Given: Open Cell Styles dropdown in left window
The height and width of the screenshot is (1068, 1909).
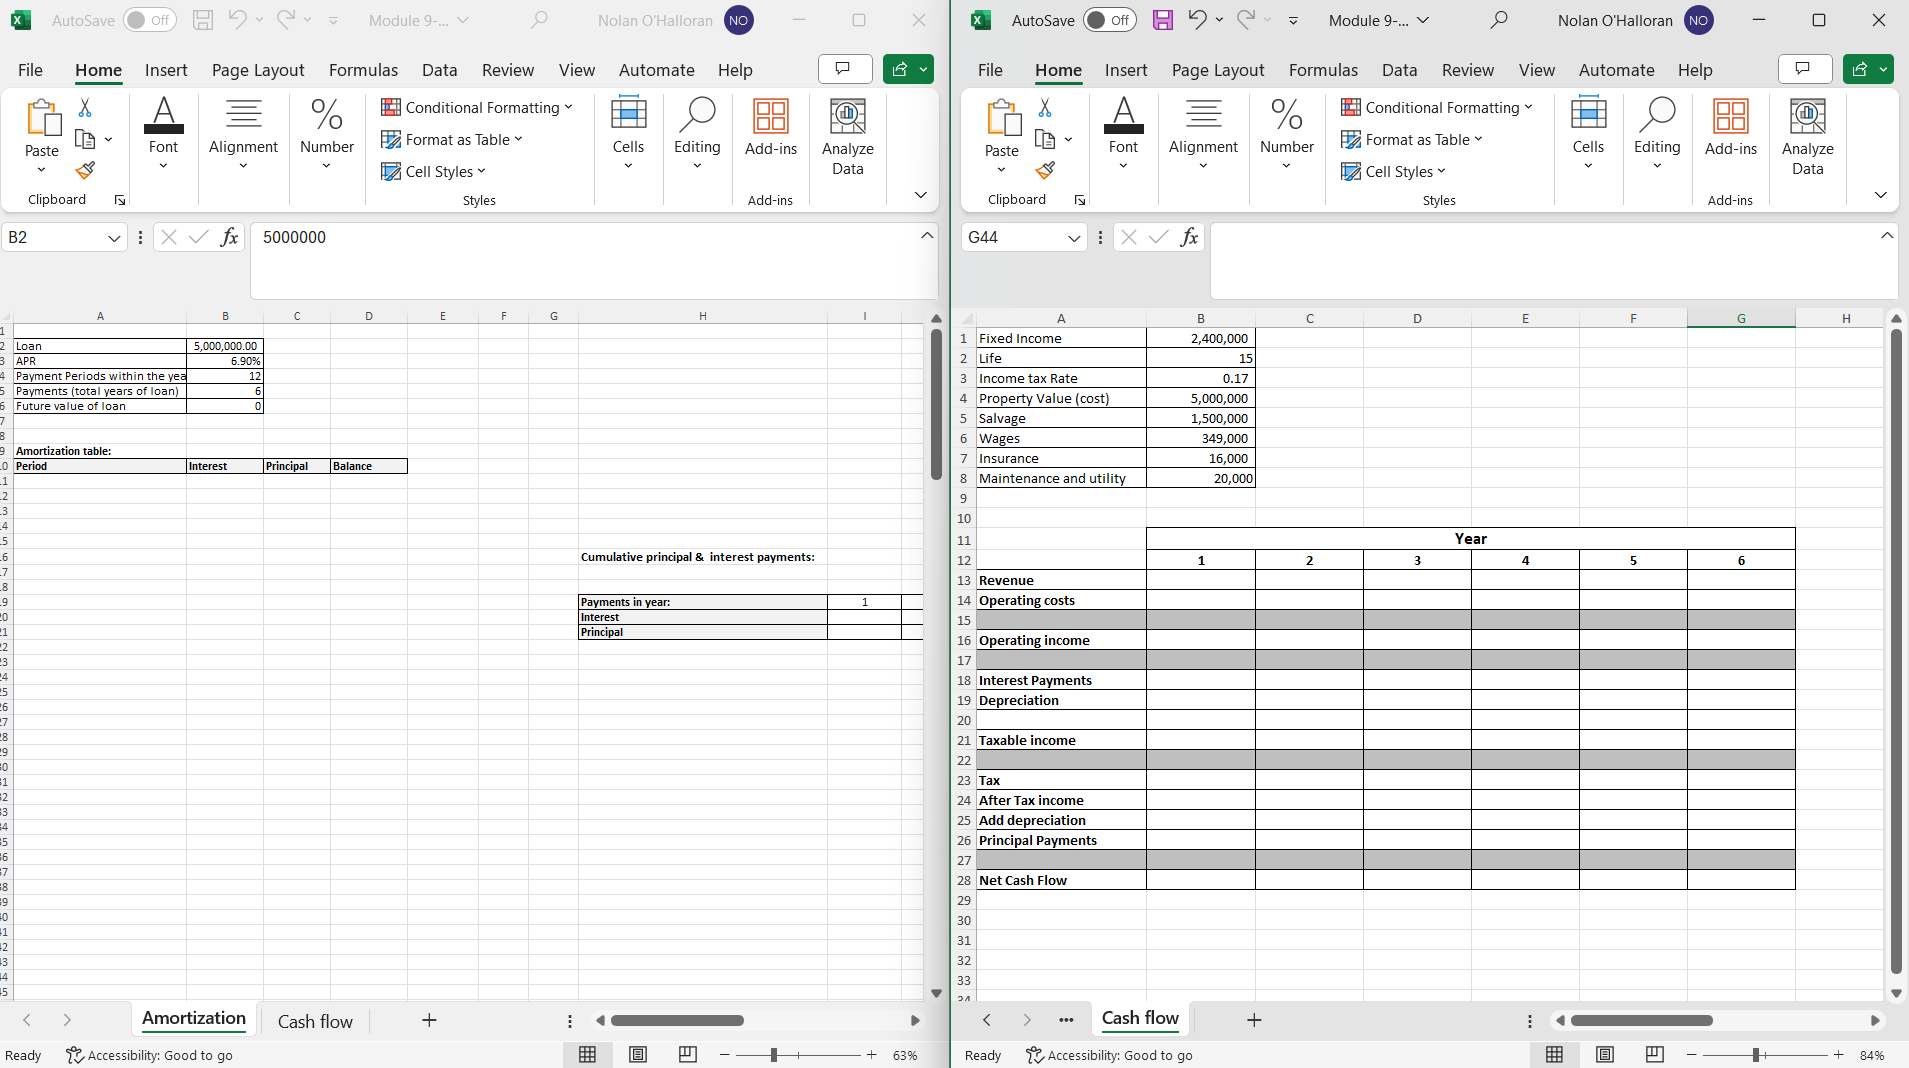Looking at the screenshot, I should (x=433, y=171).
